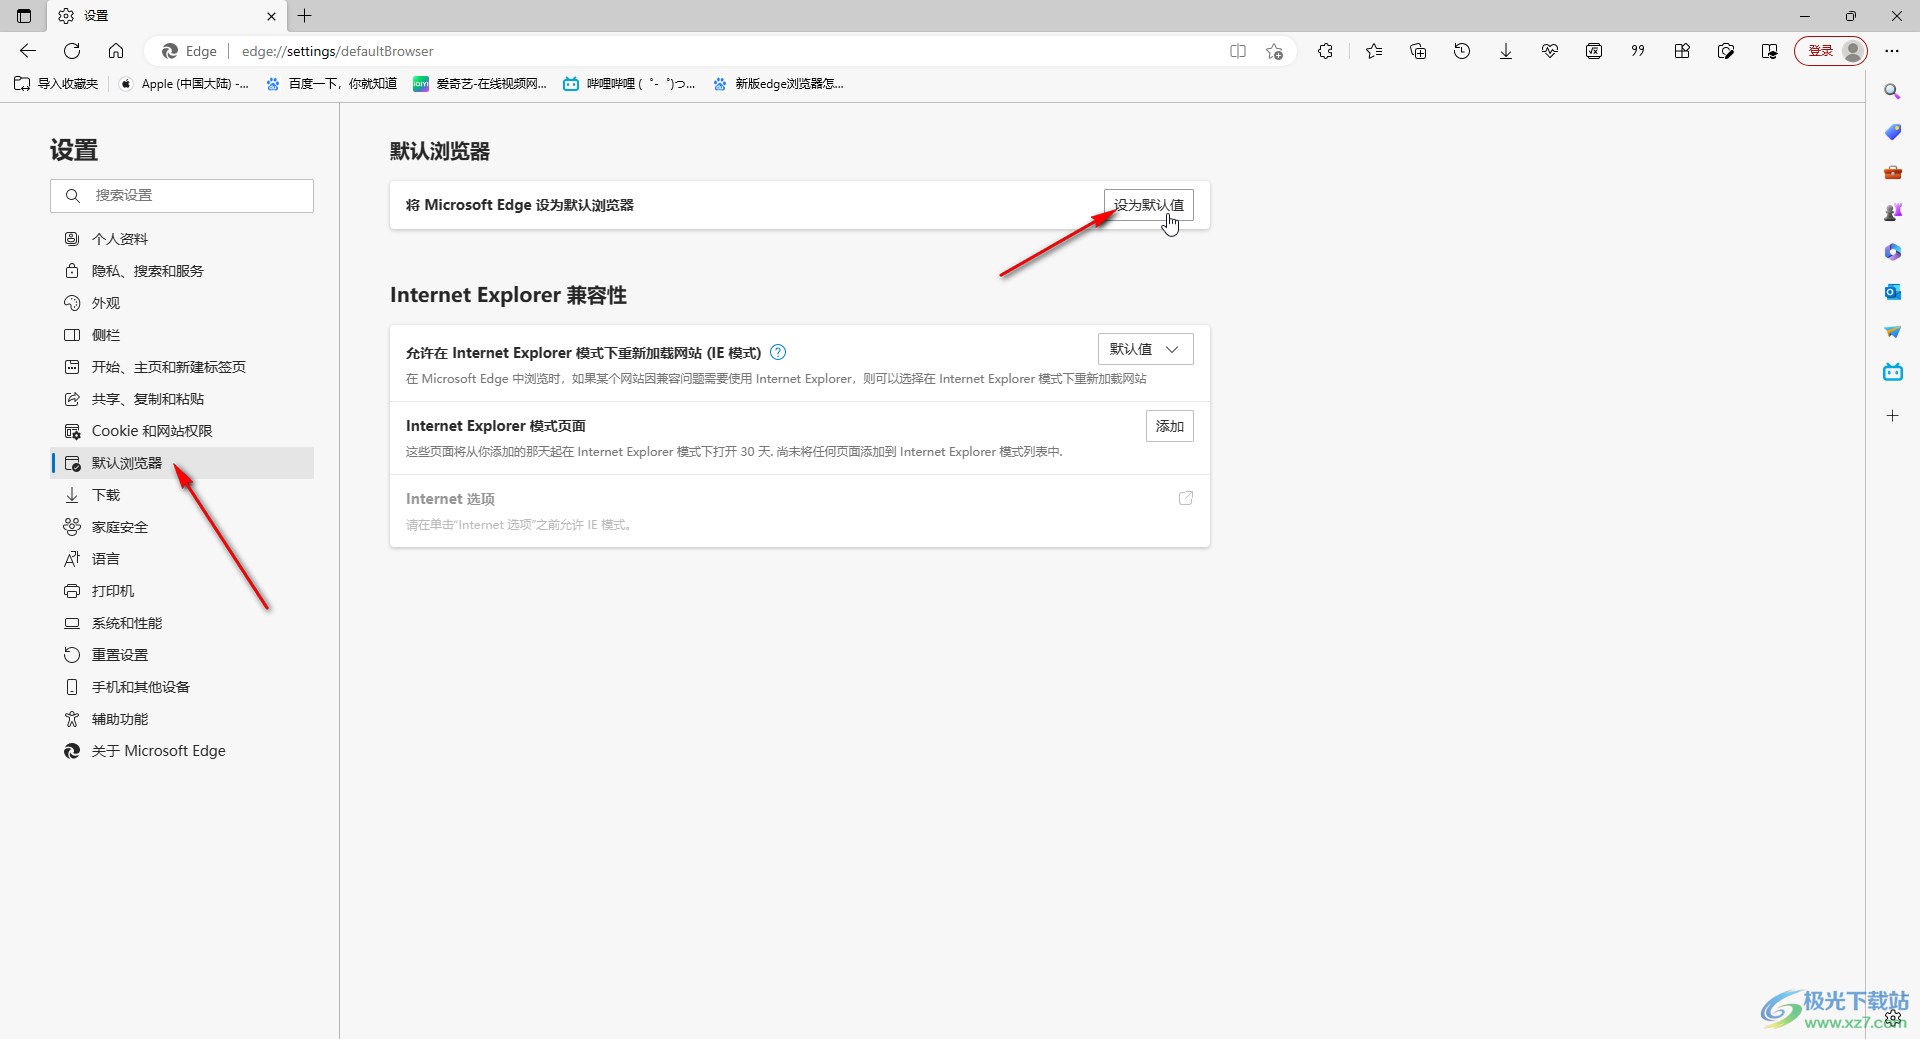Open sidebar Tools toolbox icon
The image size is (1920, 1039).
[1892, 172]
